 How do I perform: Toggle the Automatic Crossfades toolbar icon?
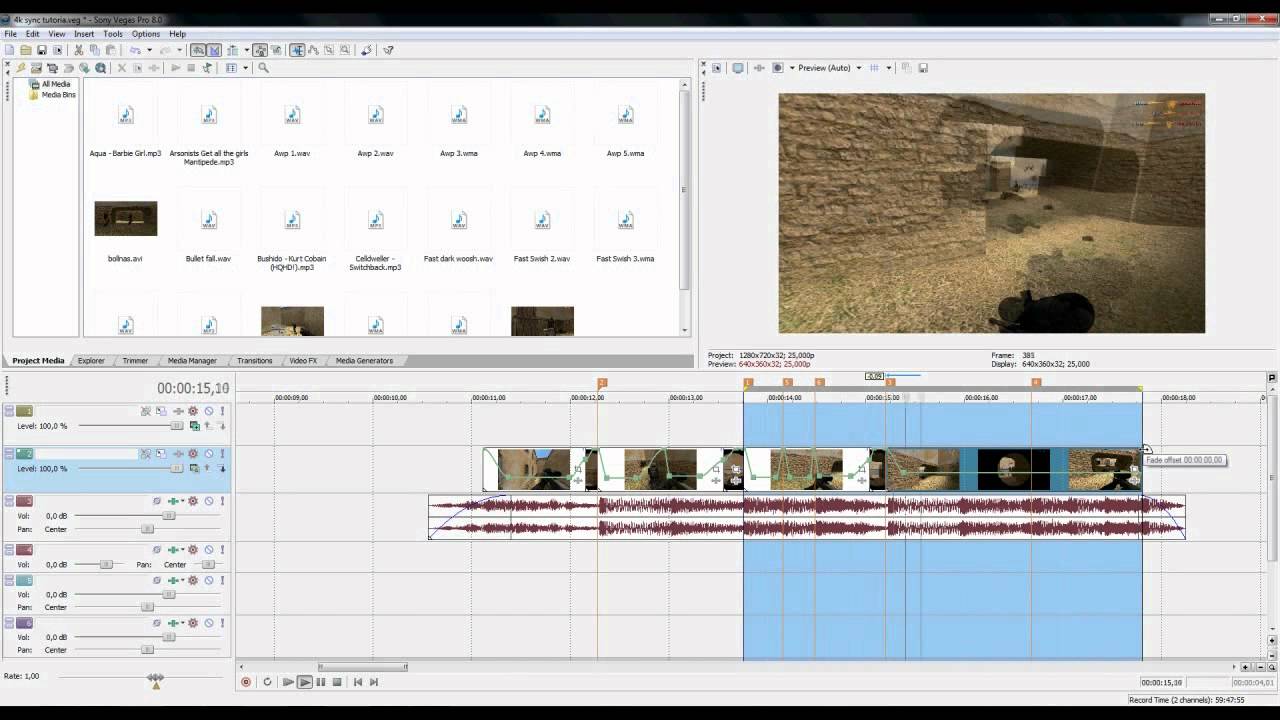pyautogui.click(x=214, y=50)
